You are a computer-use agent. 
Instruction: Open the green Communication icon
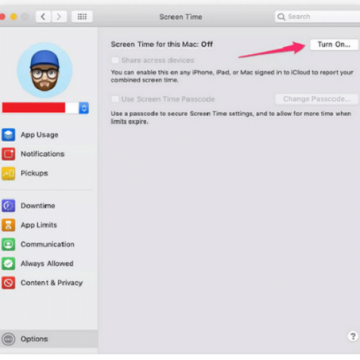(8, 244)
